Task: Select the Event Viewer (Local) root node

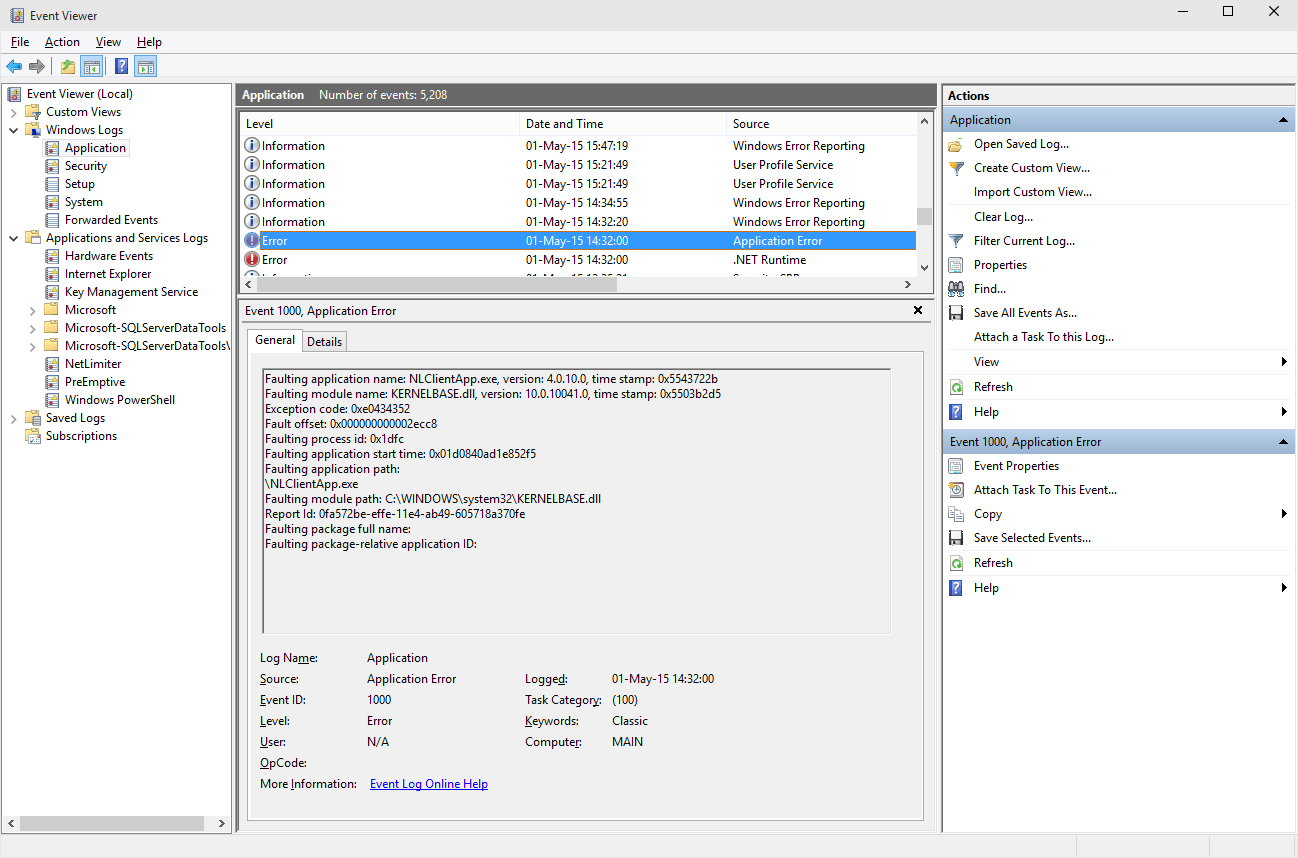Action: click(x=79, y=94)
